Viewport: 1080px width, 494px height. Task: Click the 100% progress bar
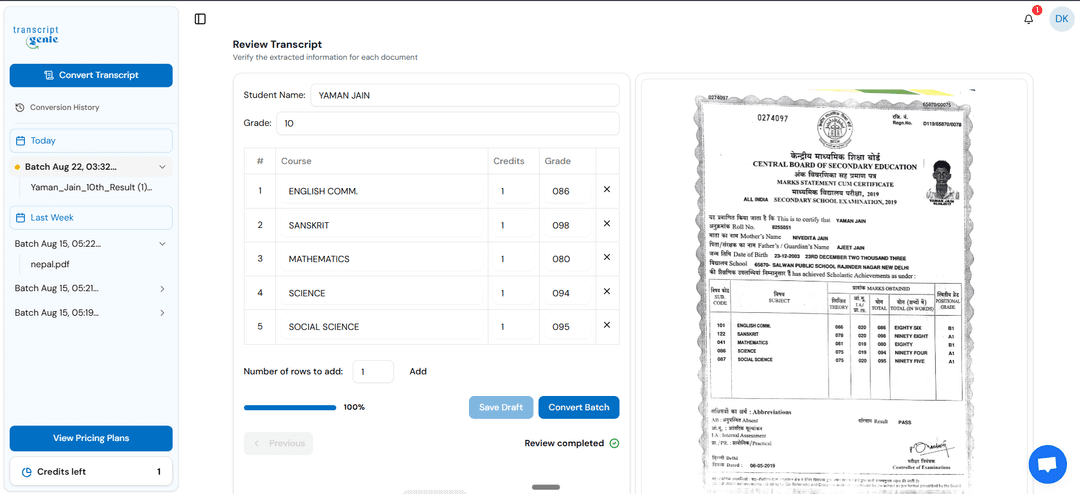[x=290, y=407]
